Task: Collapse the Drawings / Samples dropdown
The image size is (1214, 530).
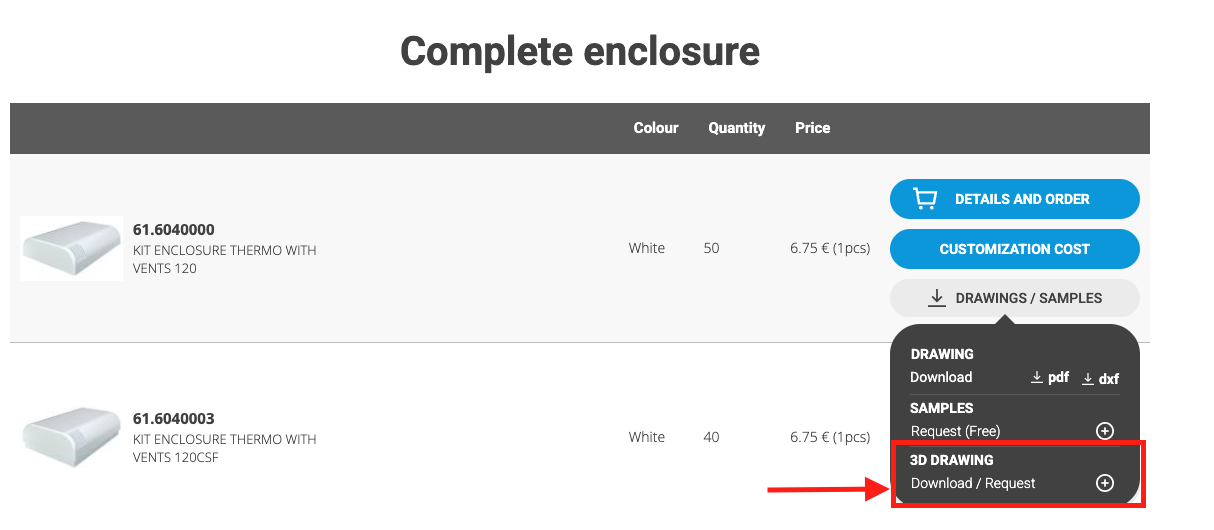Action: (1015, 298)
